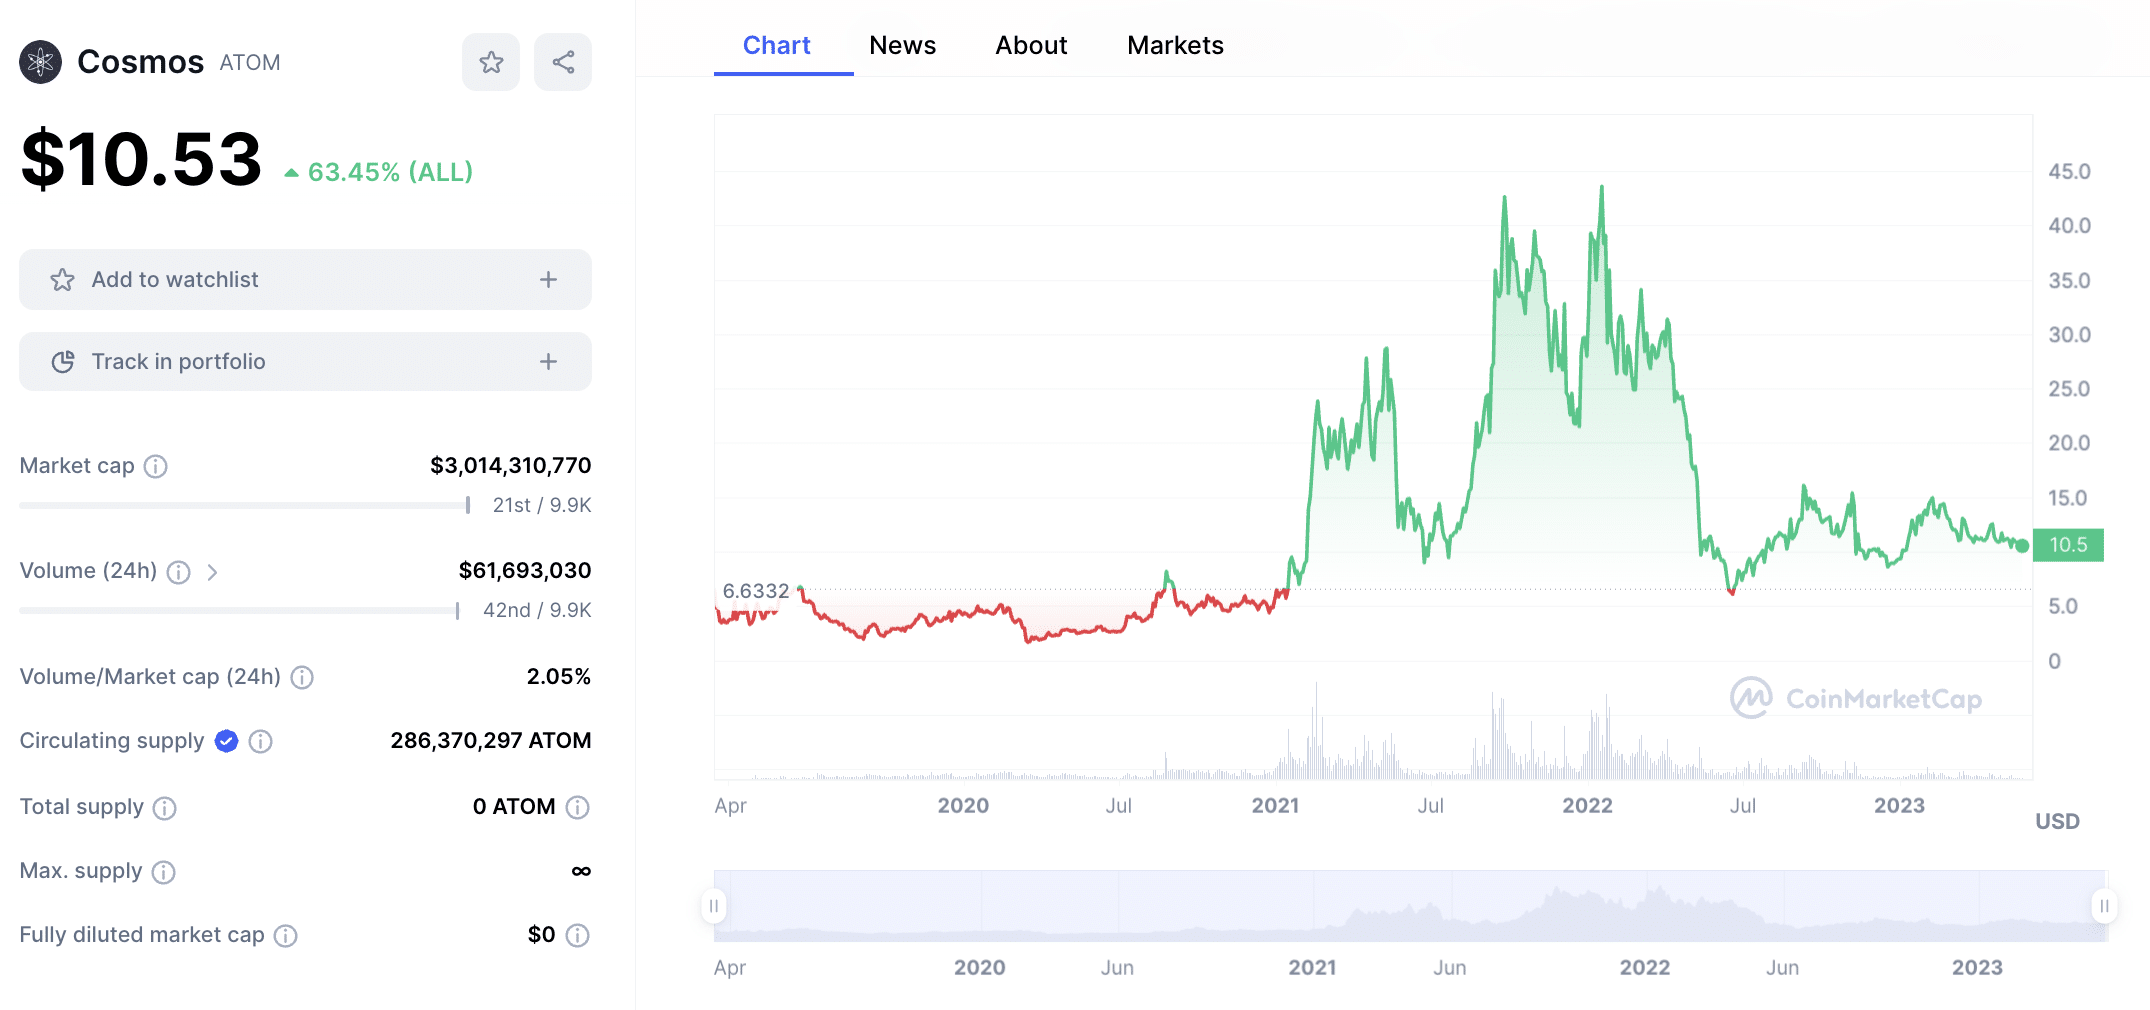The width and height of the screenshot is (2150, 1010).
Task: Click the $3,014,310,770 market cap value
Action: click(x=511, y=466)
